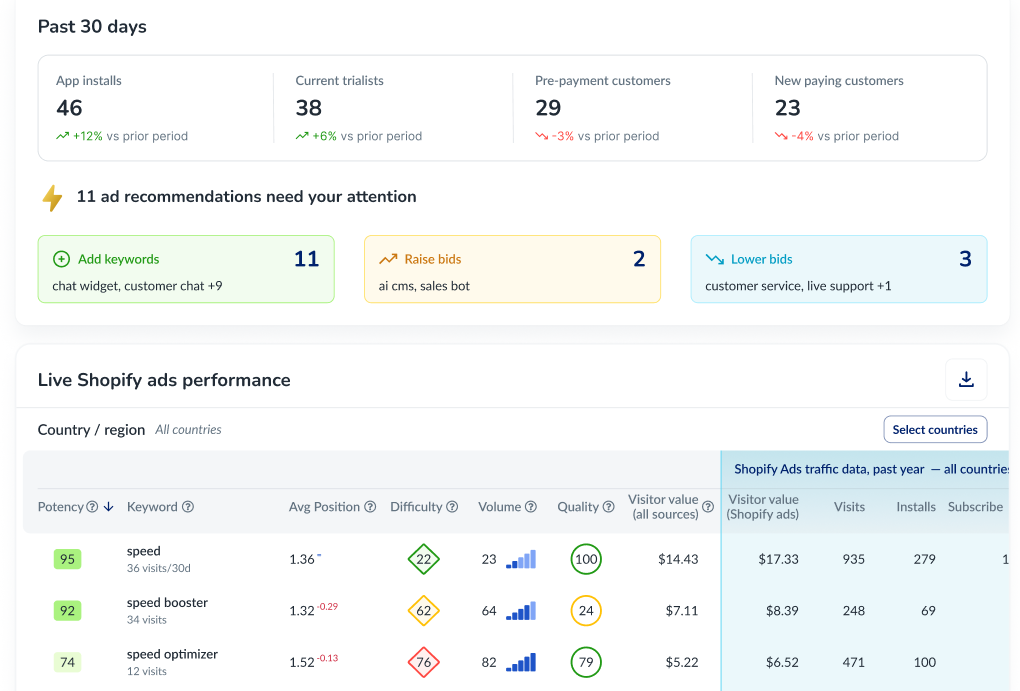Click volume bars icon in speed booster row
Viewport: 1020px width, 691px height.
(521, 610)
